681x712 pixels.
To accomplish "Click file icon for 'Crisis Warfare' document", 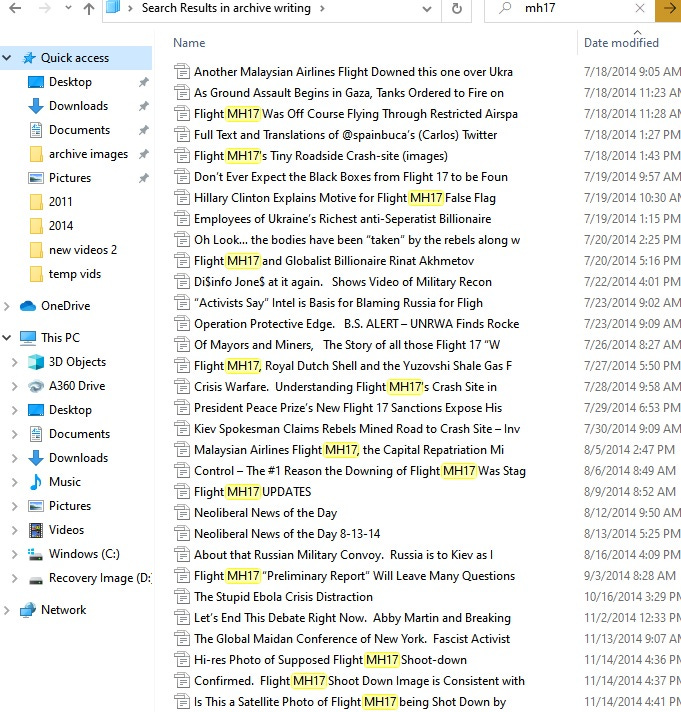I will tap(182, 387).
